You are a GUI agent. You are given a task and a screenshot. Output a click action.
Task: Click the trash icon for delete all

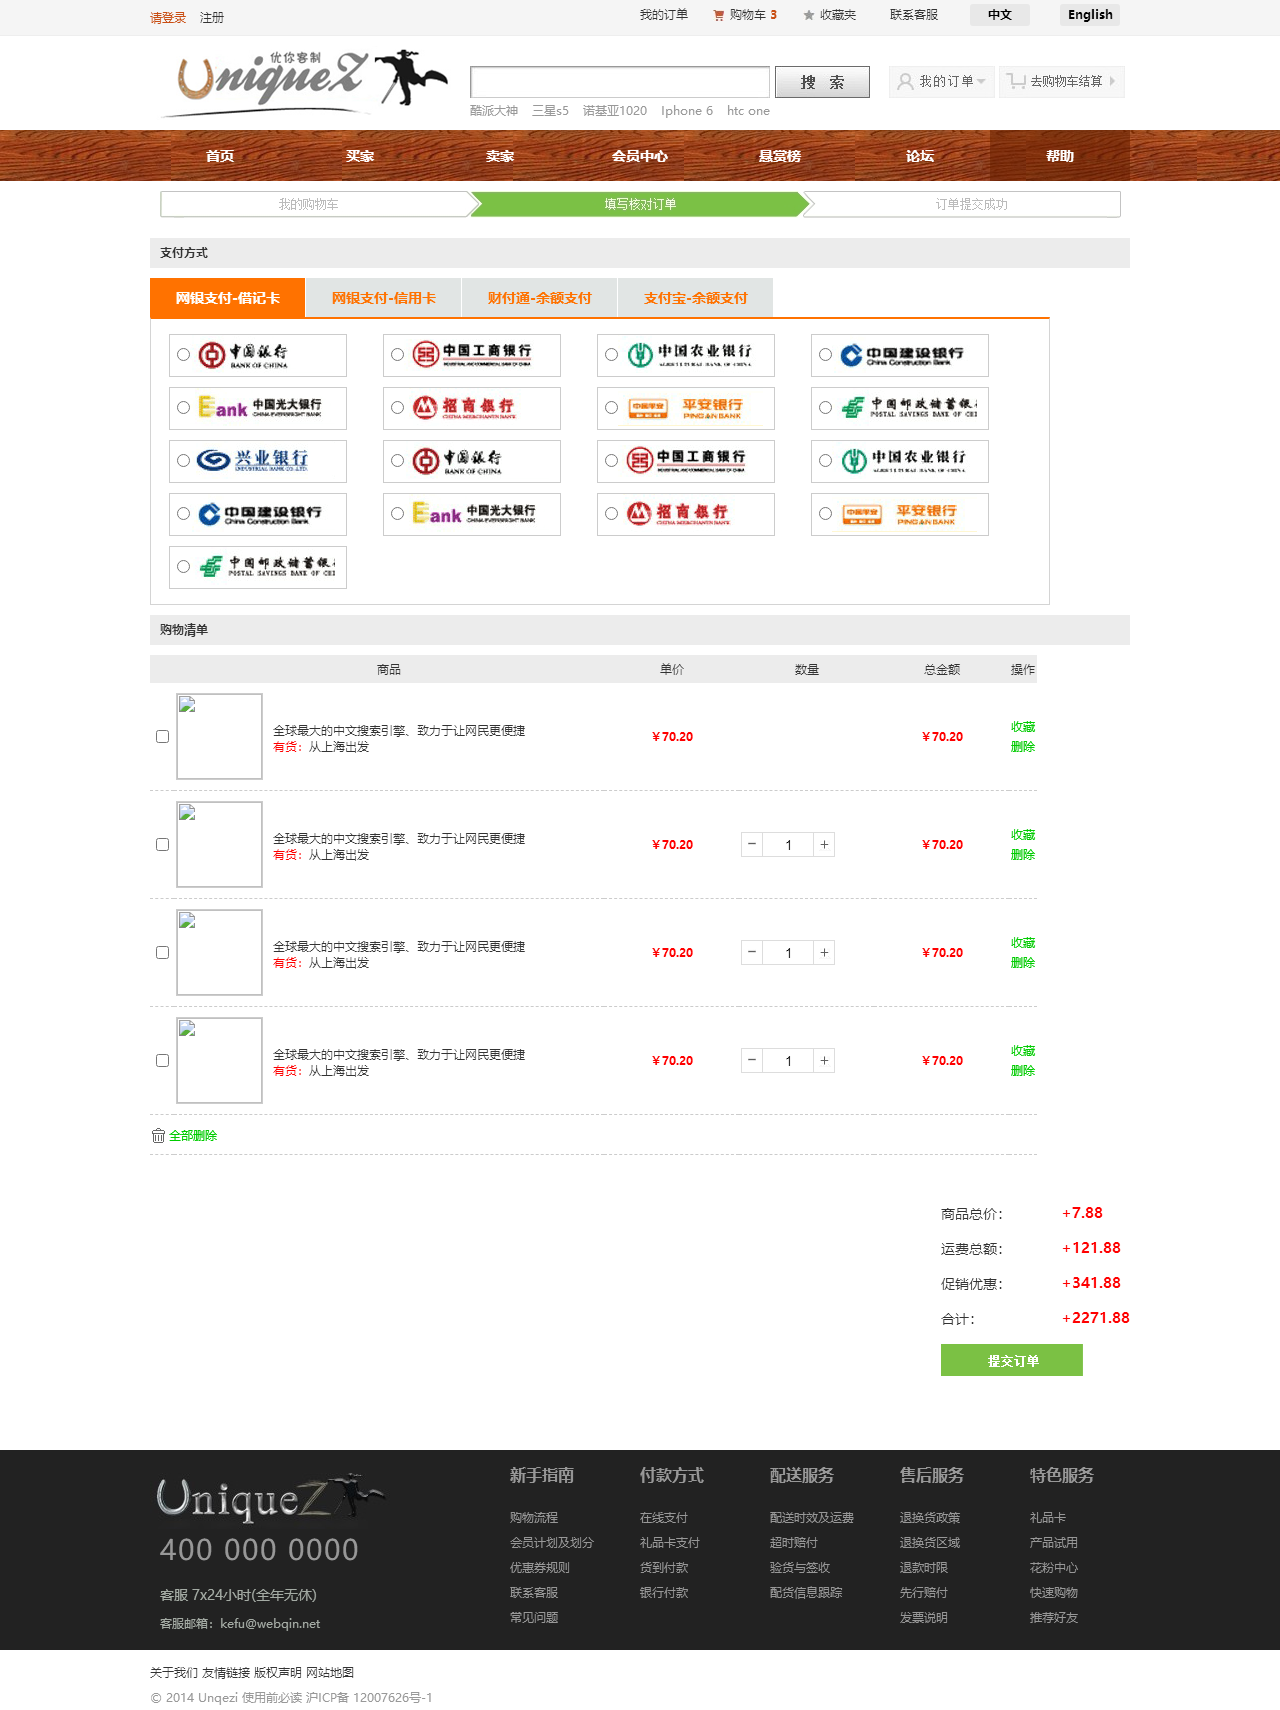tap(158, 1135)
